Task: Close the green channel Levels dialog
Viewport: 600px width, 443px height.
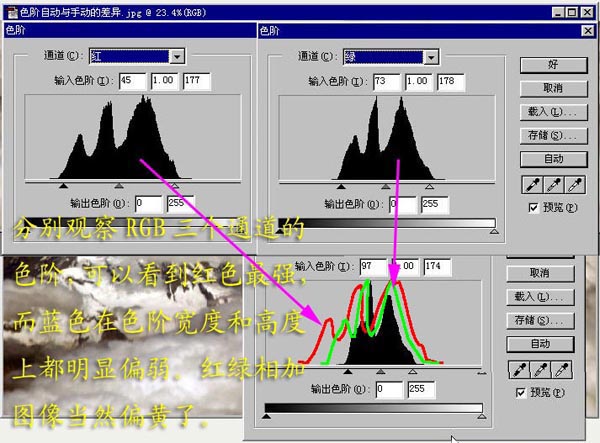Action: 588,31
